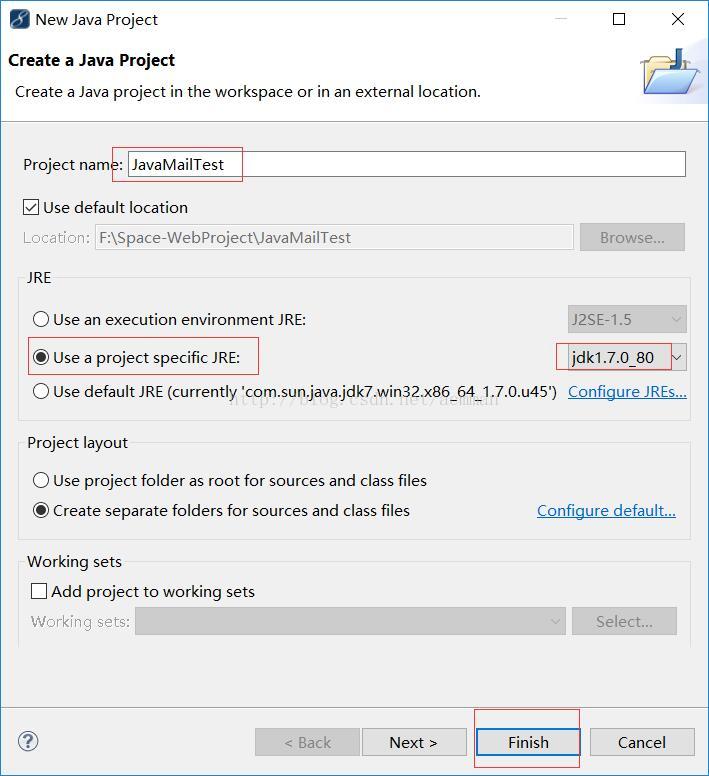Click into the Project name field
The height and width of the screenshot is (776, 709).
407,164
